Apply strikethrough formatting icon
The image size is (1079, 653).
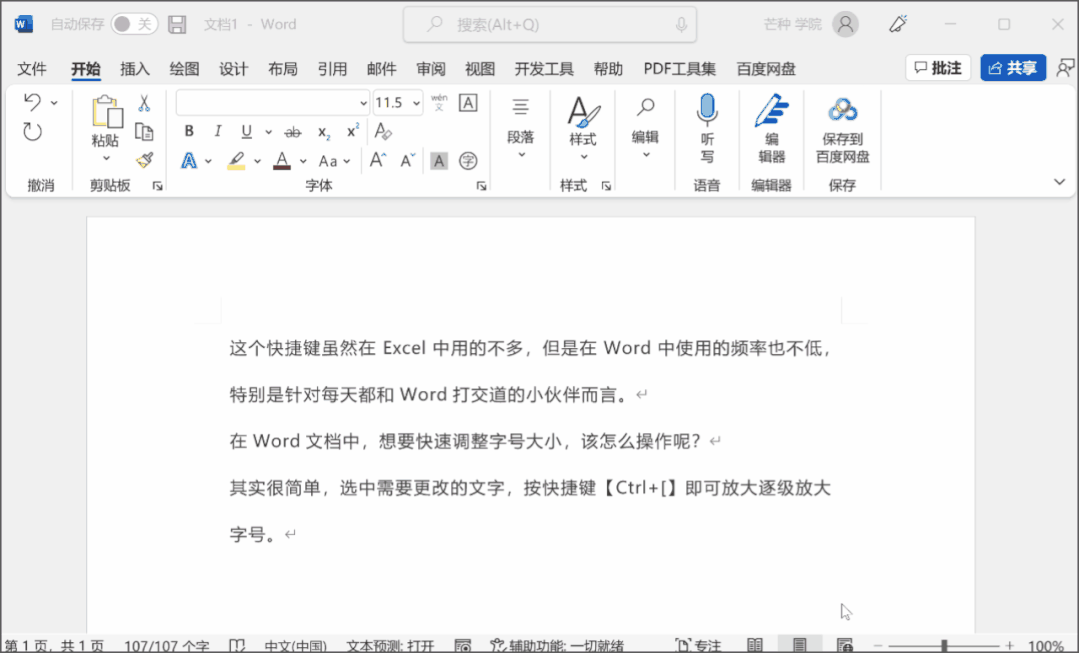(x=293, y=132)
